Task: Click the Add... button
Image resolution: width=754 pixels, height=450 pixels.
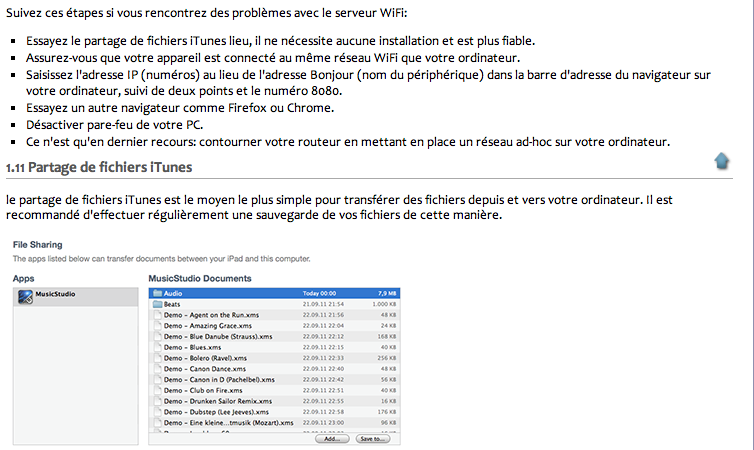Action: click(332, 439)
